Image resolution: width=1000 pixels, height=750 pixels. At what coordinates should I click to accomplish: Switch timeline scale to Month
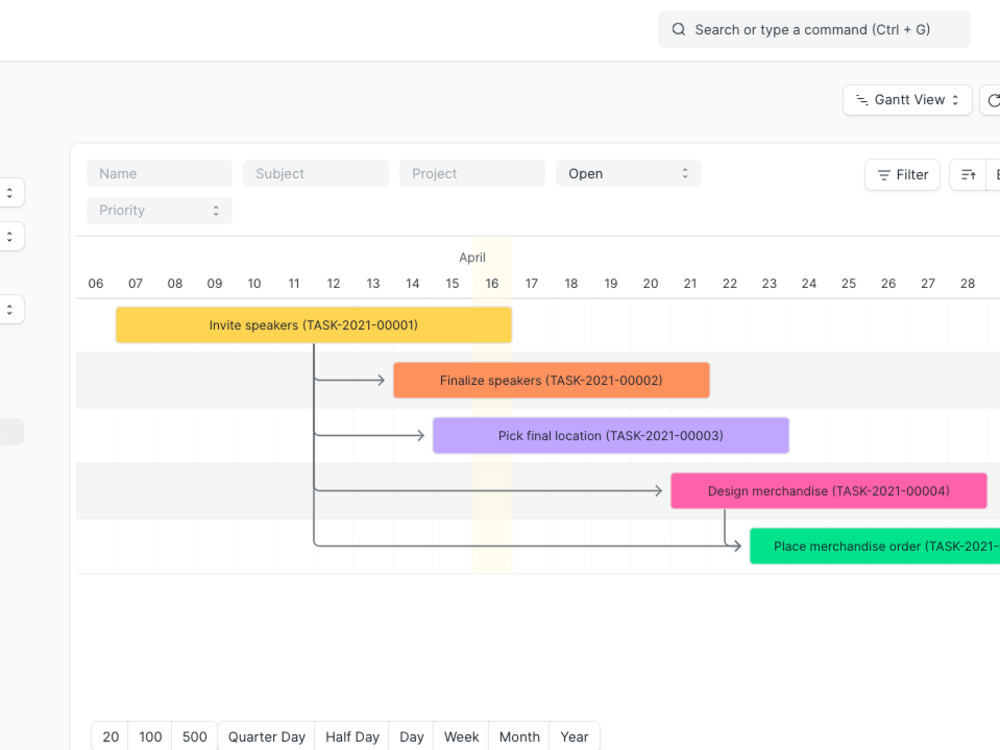pos(519,737)
